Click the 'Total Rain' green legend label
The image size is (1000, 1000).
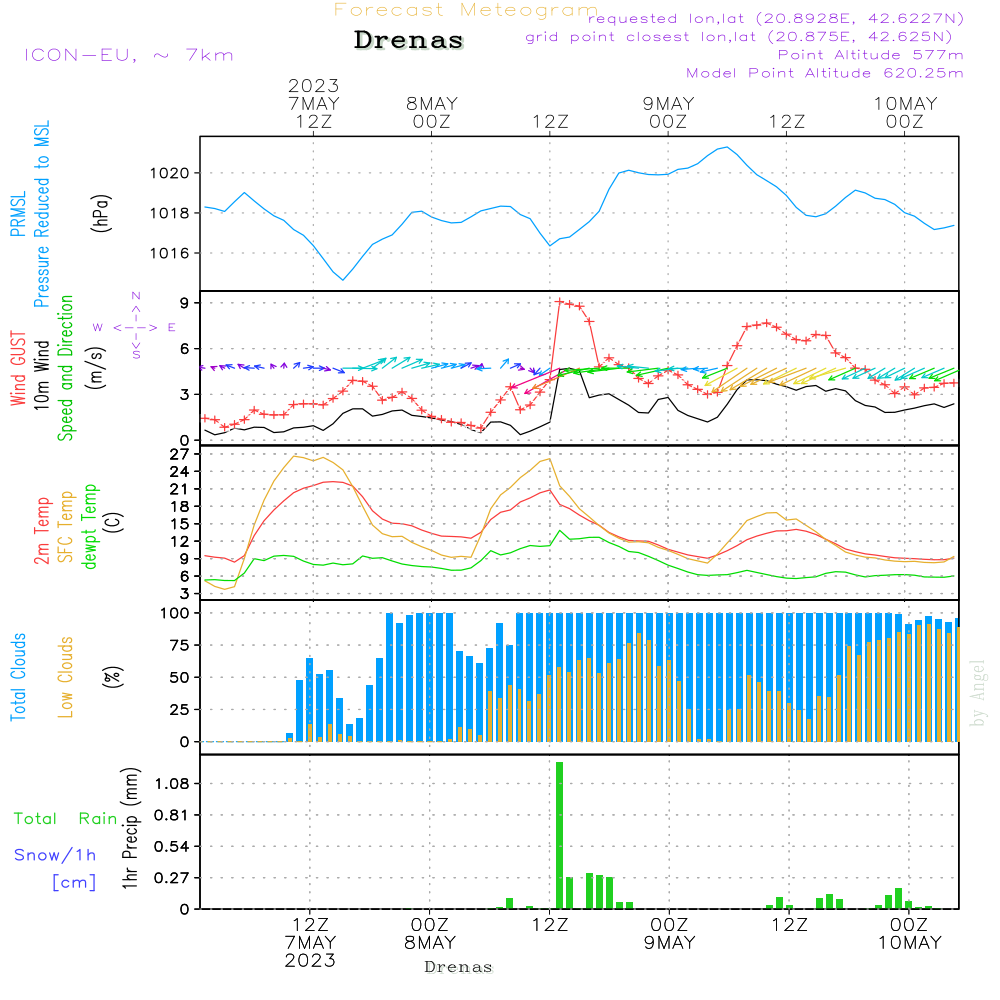point(66,818)
